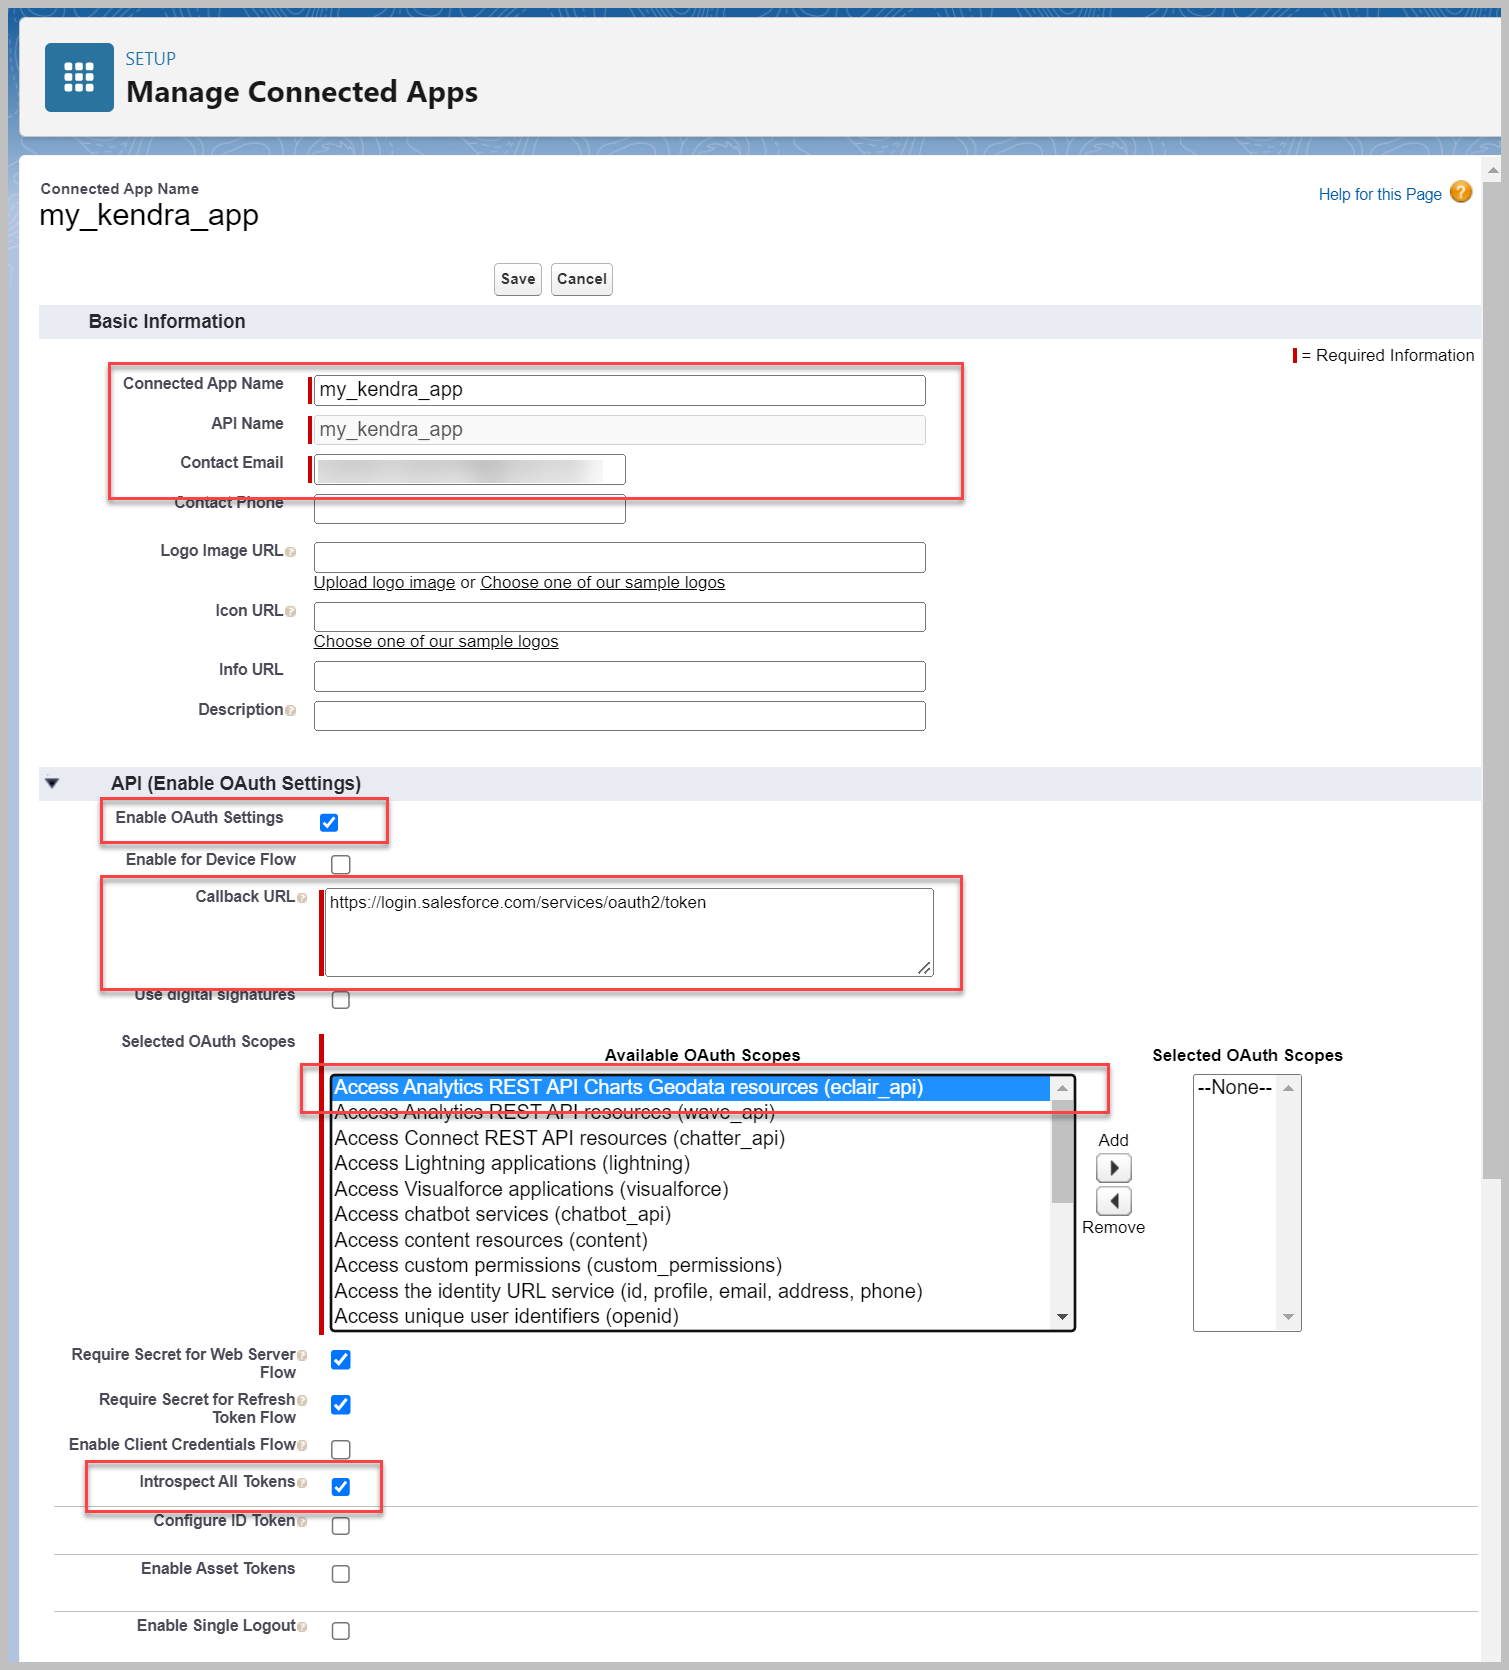Screen dimensions: 1509x1670
Task: Click the Callback URL help info icon
Action: pos(302,898)
